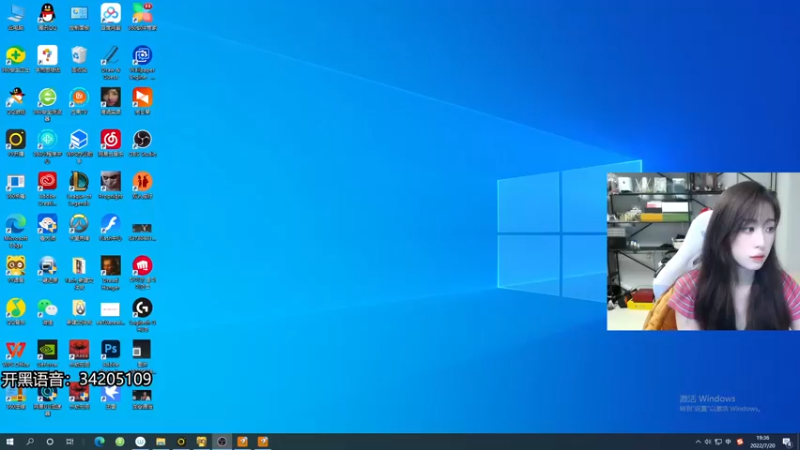800x450 pixels.
Task: Expand hidden system tray icons
Action: (698, 442)
